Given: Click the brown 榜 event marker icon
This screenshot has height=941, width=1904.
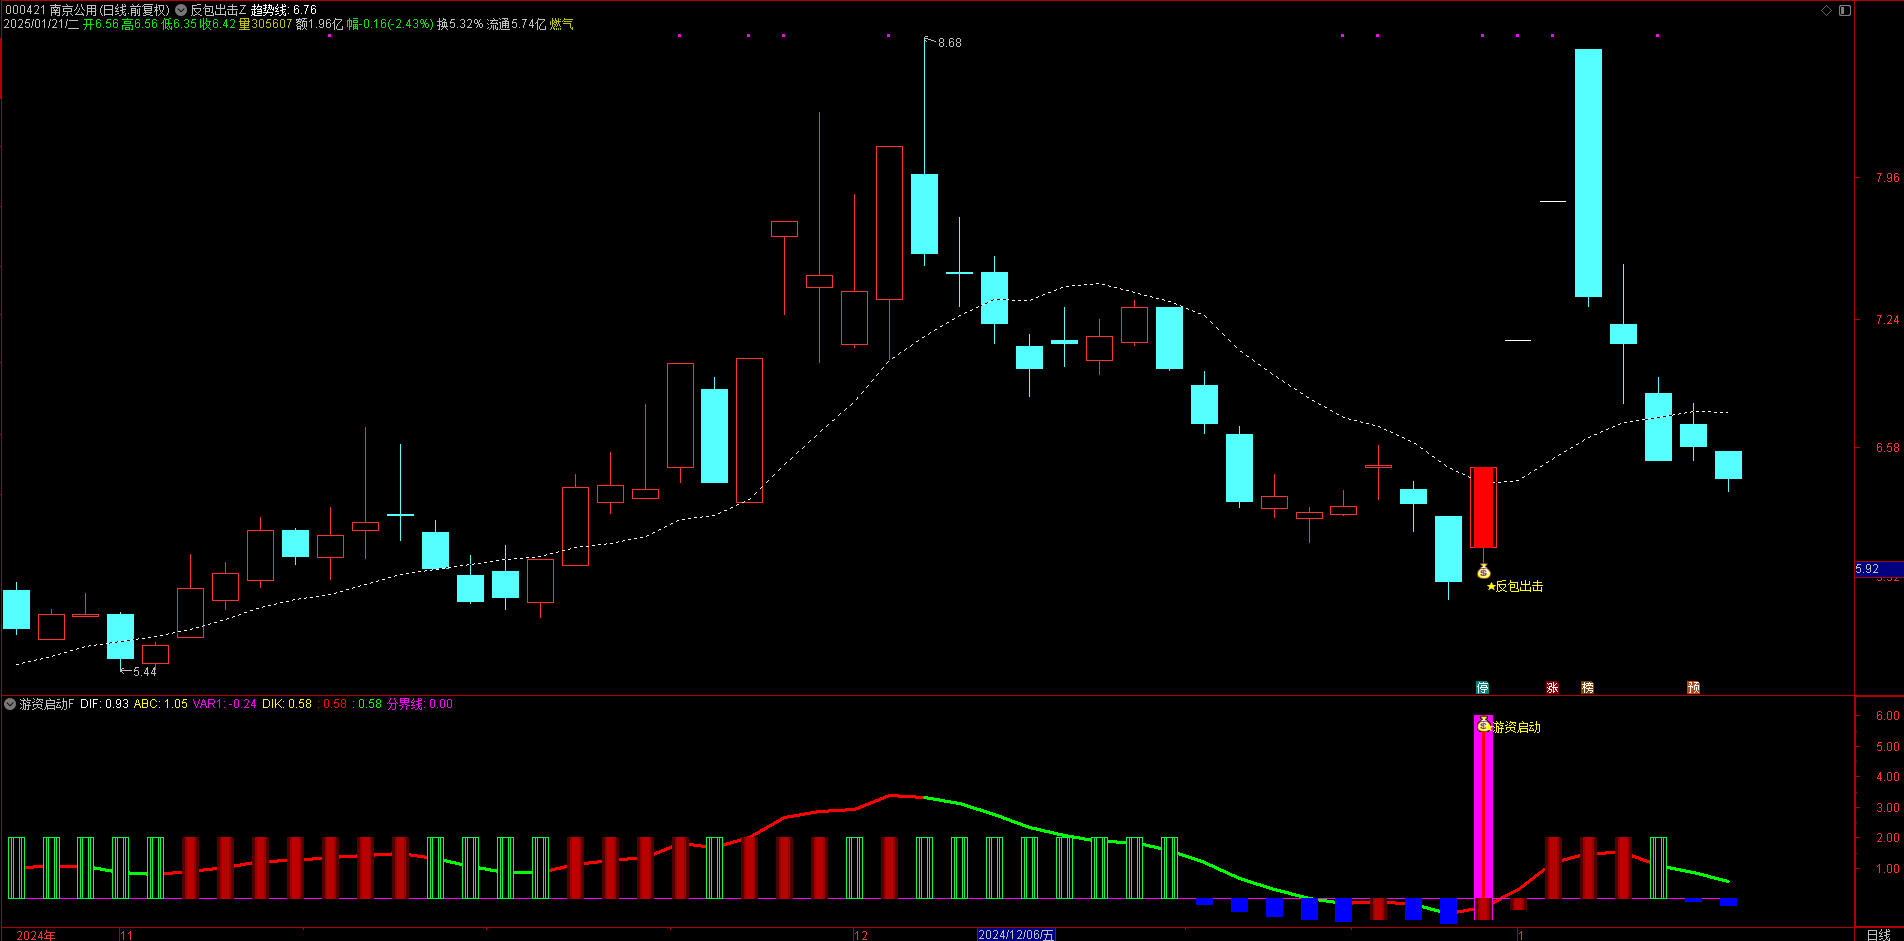Looking at the screenshot, I should 1587,687.
